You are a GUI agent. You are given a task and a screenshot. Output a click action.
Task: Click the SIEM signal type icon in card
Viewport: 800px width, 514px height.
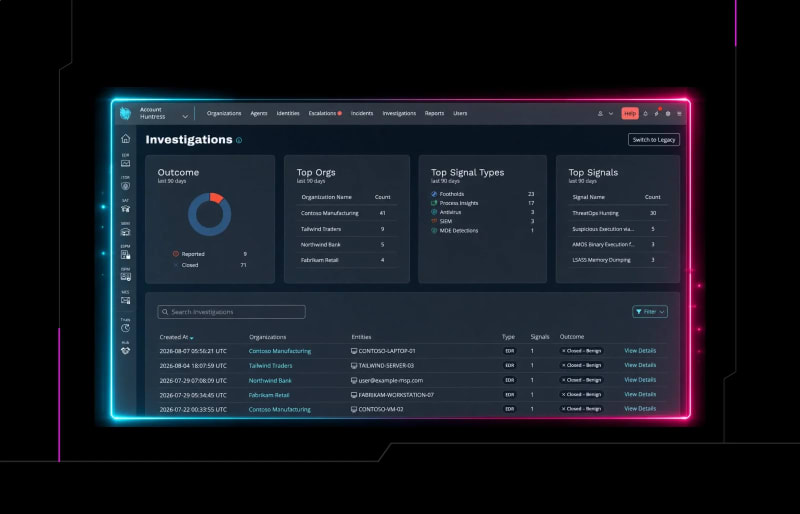(x=434, y=221)
